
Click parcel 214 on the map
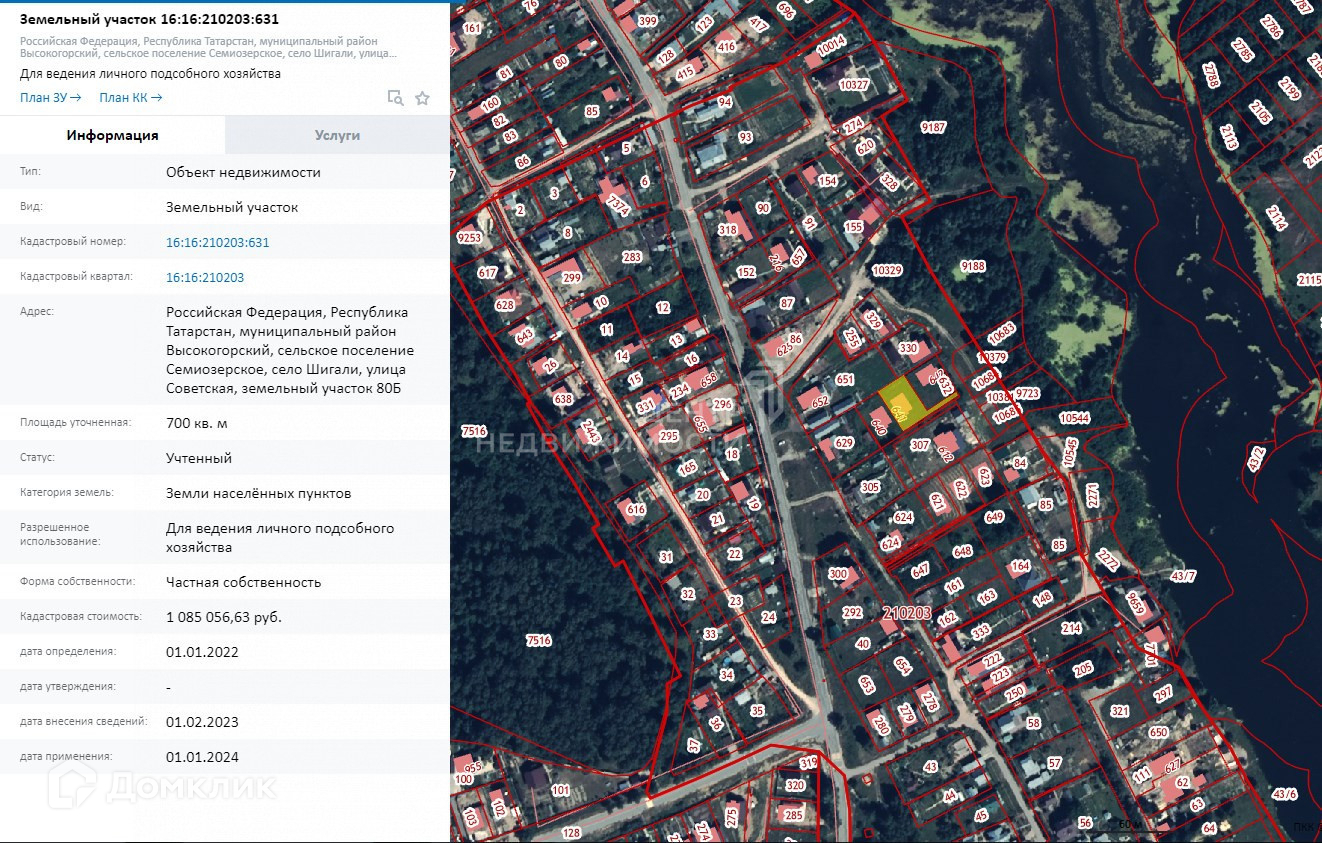(x=1071, y=628)
